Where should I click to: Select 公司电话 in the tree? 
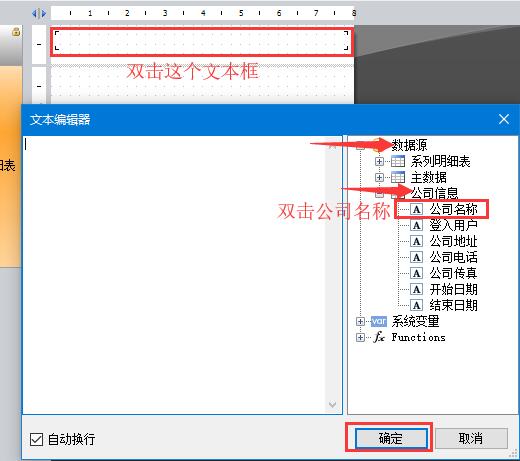click(453, 257)
